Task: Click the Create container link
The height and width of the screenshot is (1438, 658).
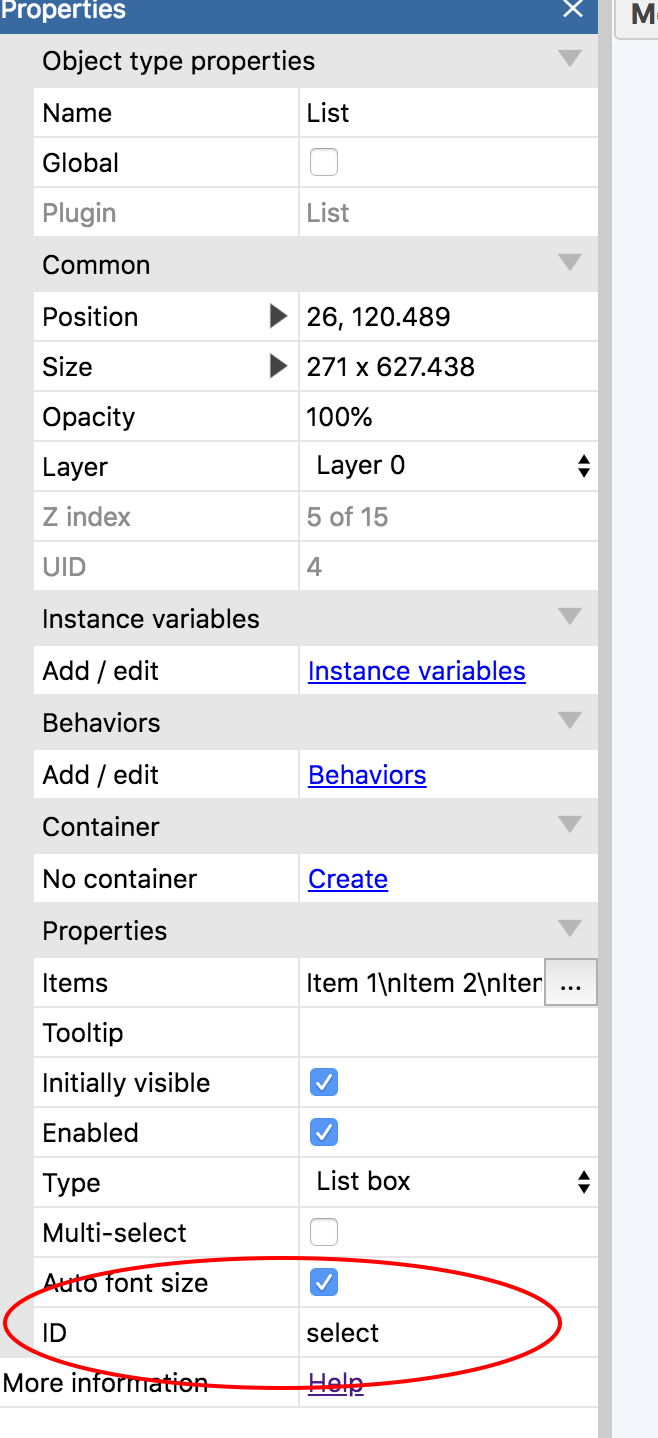Action: [x=348, y=879]
